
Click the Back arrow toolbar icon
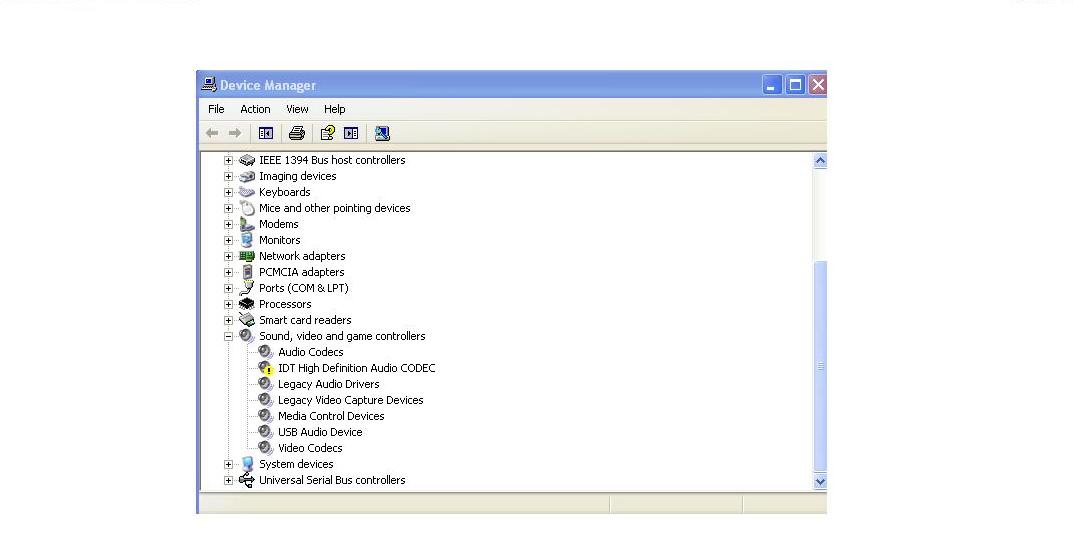coord(212,133)
